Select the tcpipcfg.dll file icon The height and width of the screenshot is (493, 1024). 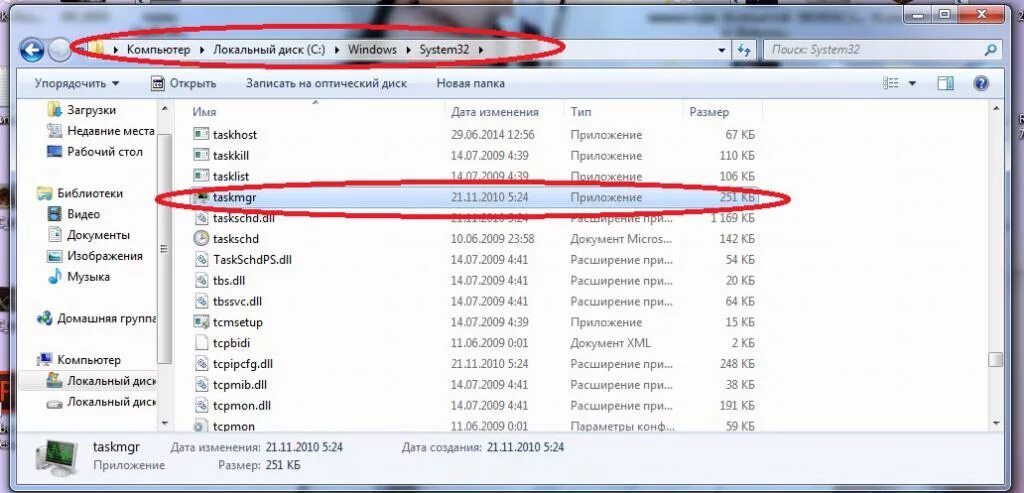[x=200, y=364]
